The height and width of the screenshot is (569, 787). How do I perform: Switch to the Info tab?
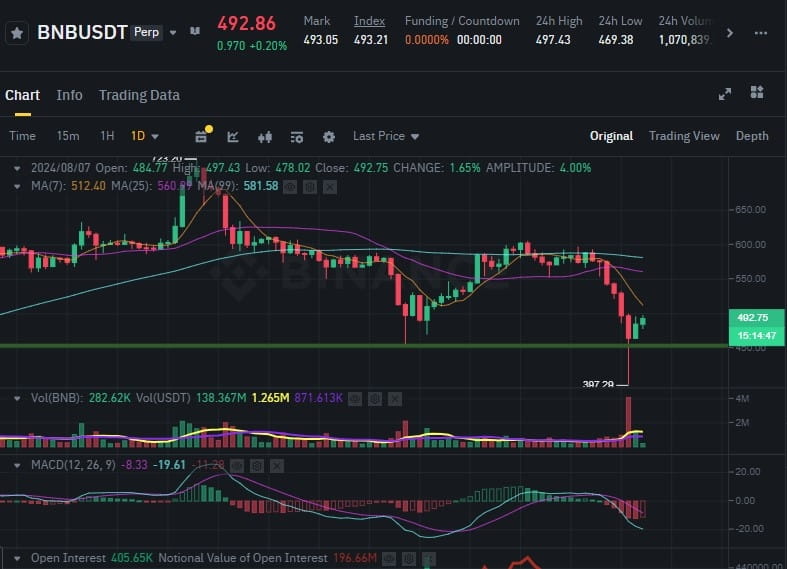(x=69, y=95)
